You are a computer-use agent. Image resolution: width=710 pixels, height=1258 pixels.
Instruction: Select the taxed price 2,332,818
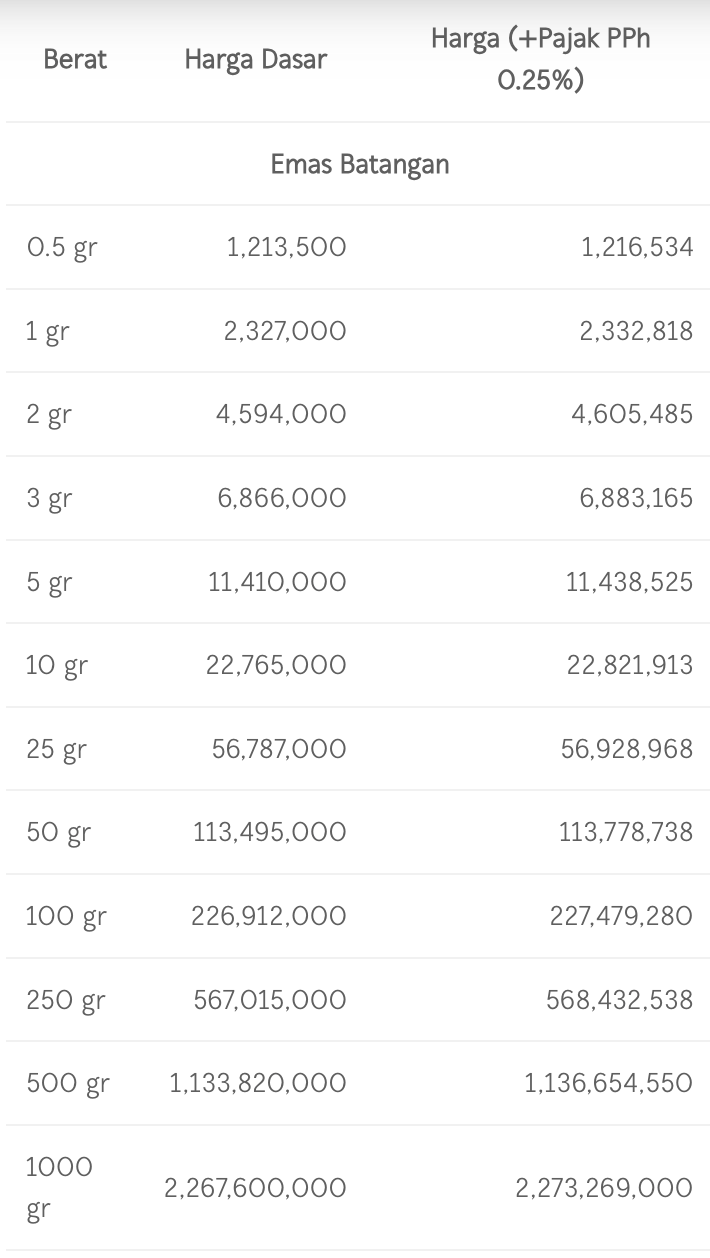pyautogui.click(x=636, y=331)
